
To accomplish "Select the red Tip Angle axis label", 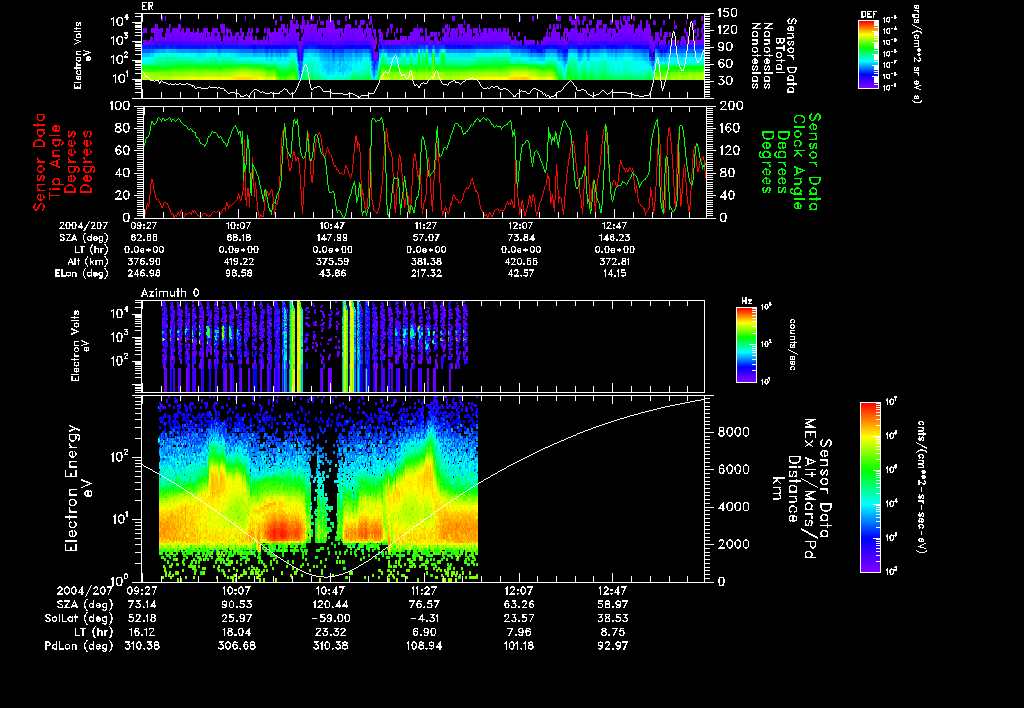I will click(55, 160).
